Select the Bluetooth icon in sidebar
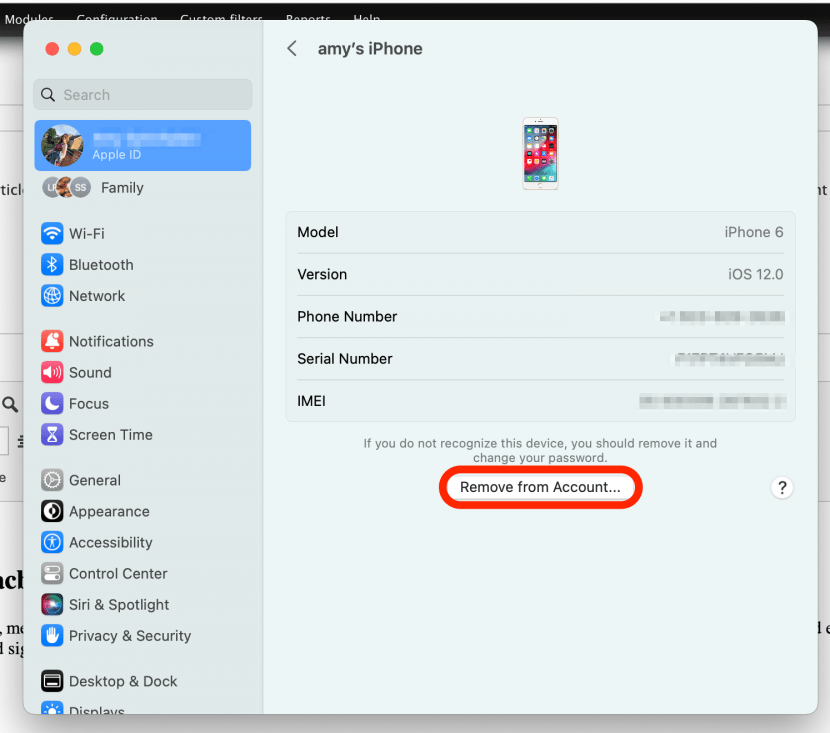The width and height of the screenshot is (830, 733). click(x=52, y=265)
